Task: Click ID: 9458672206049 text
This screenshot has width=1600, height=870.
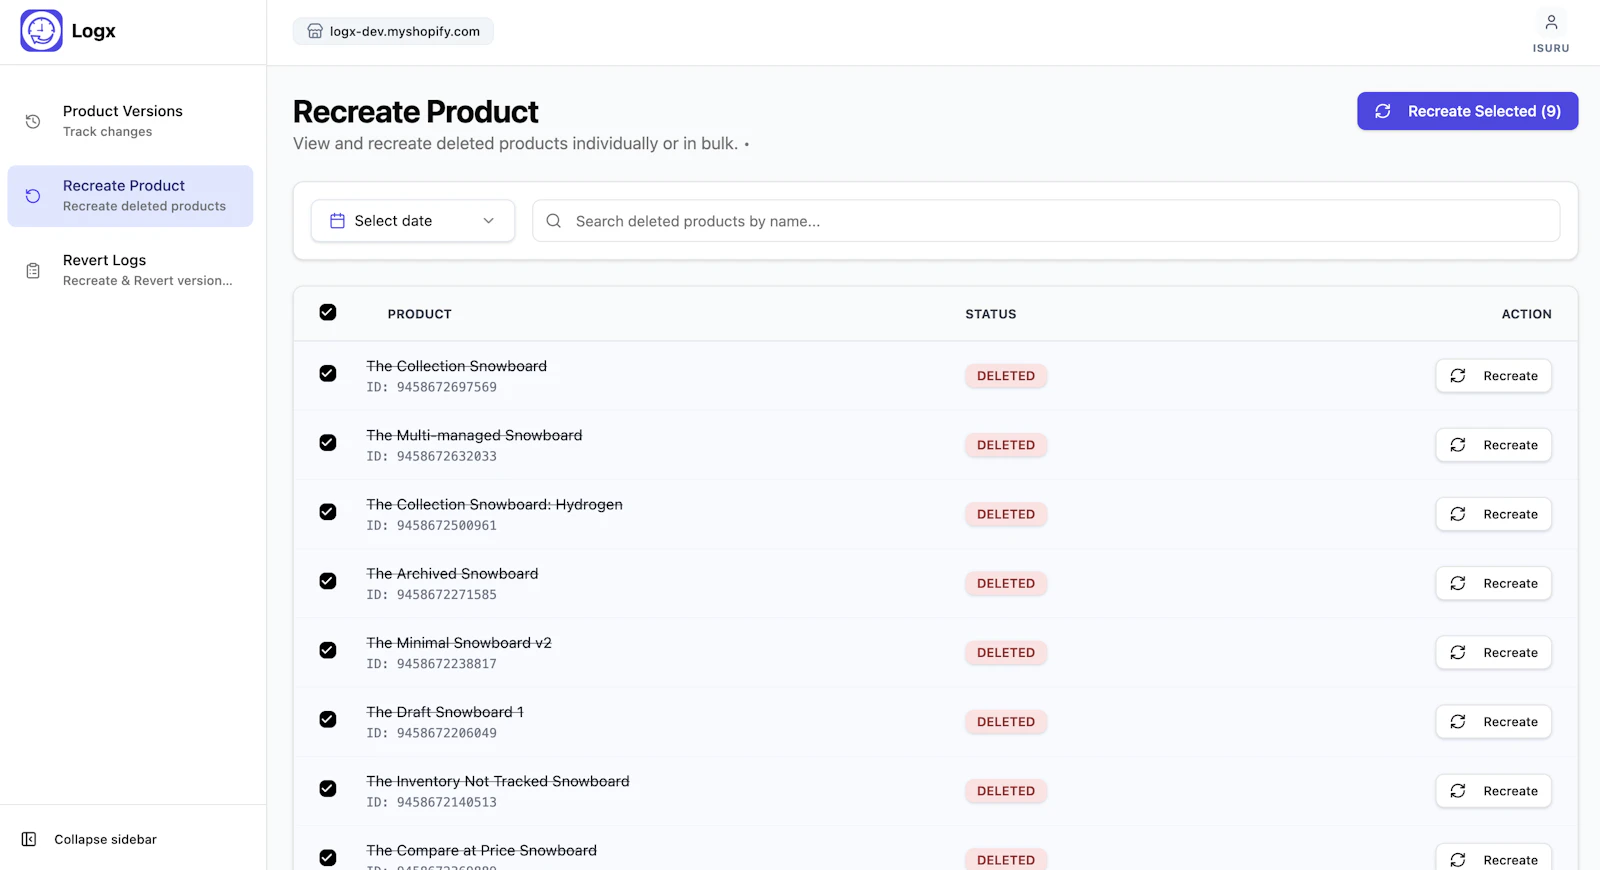Action: 431,733
